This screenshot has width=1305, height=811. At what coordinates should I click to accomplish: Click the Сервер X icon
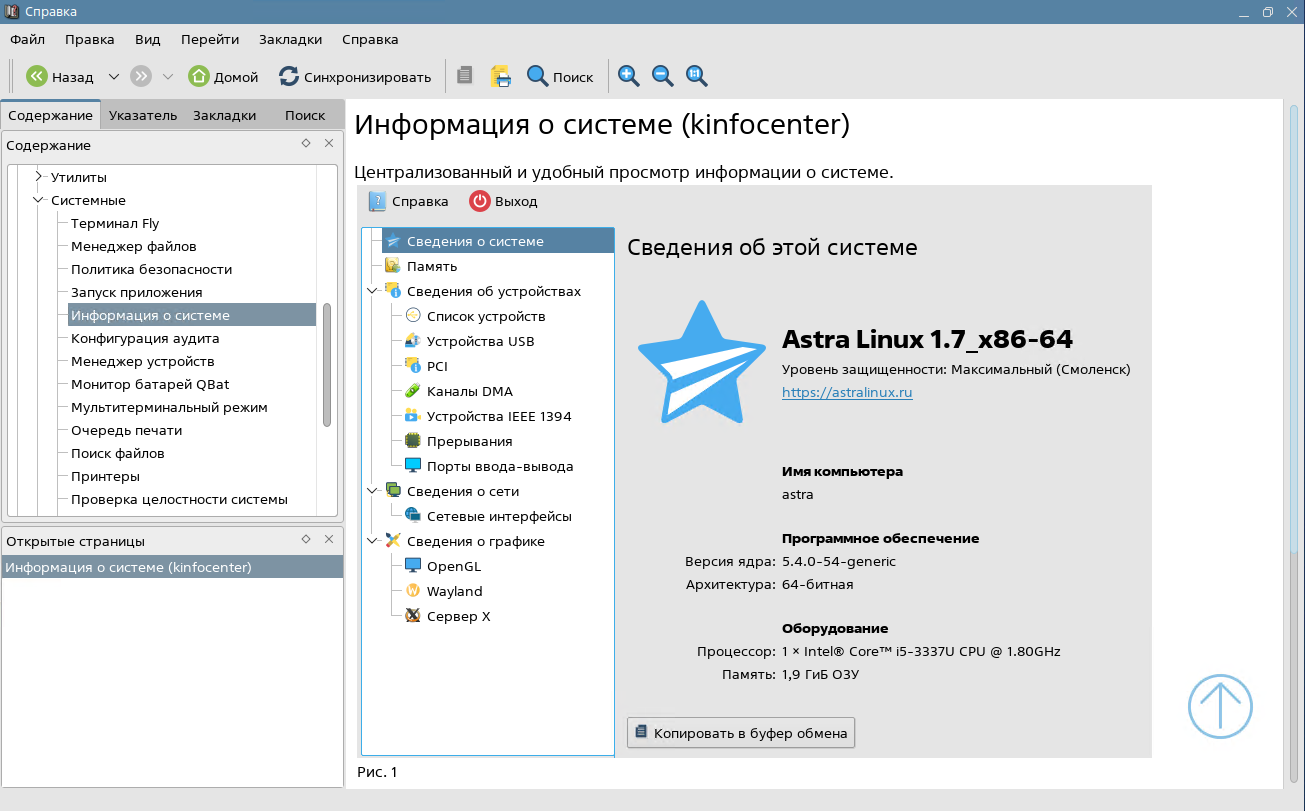[413, 616]
